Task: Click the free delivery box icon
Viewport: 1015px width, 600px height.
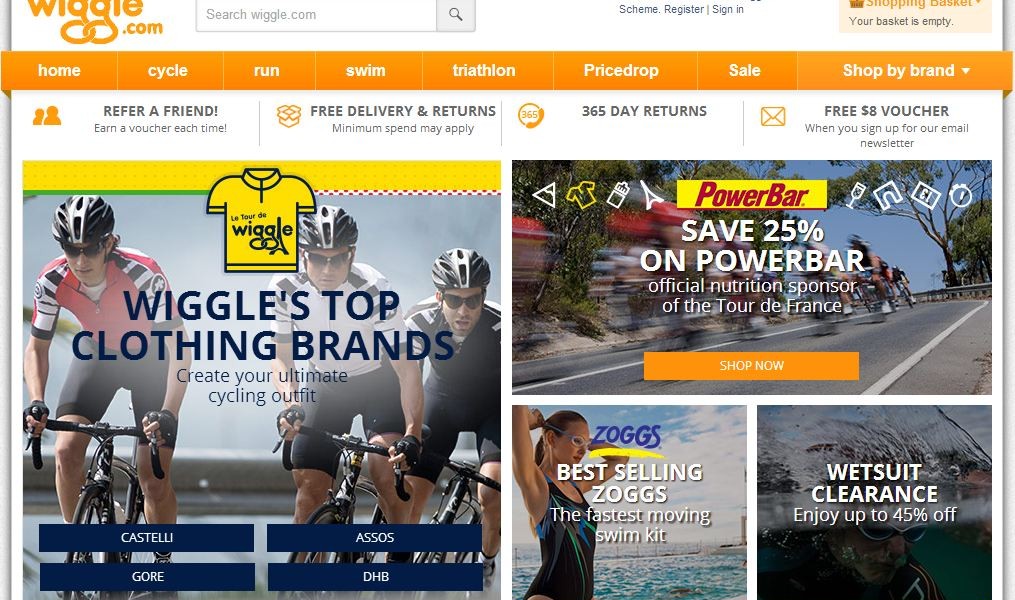Action: (289, 116)
